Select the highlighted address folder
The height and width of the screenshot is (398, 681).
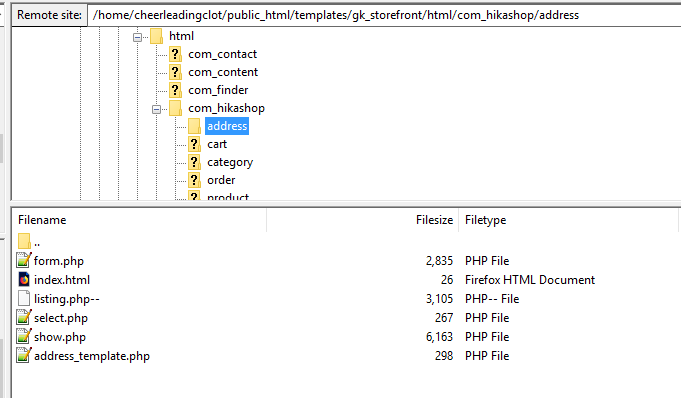click(227, 126)
